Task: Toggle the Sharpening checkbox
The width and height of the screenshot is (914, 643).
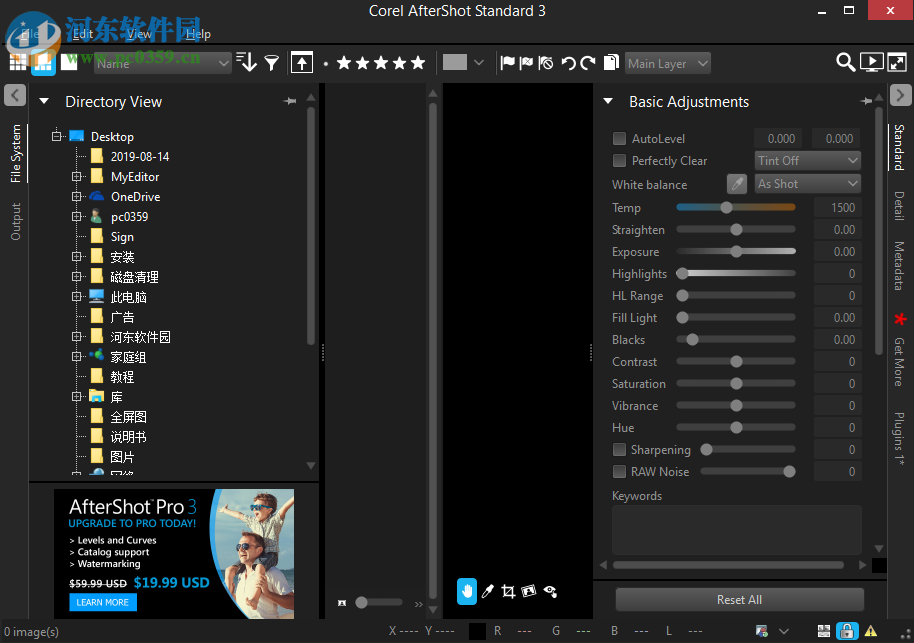Action: coord(618,449)
